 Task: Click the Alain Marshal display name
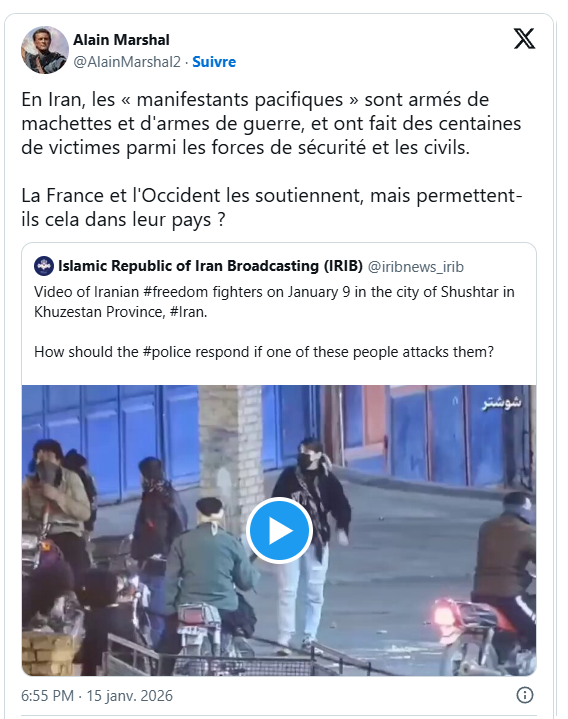coord(121,40)
